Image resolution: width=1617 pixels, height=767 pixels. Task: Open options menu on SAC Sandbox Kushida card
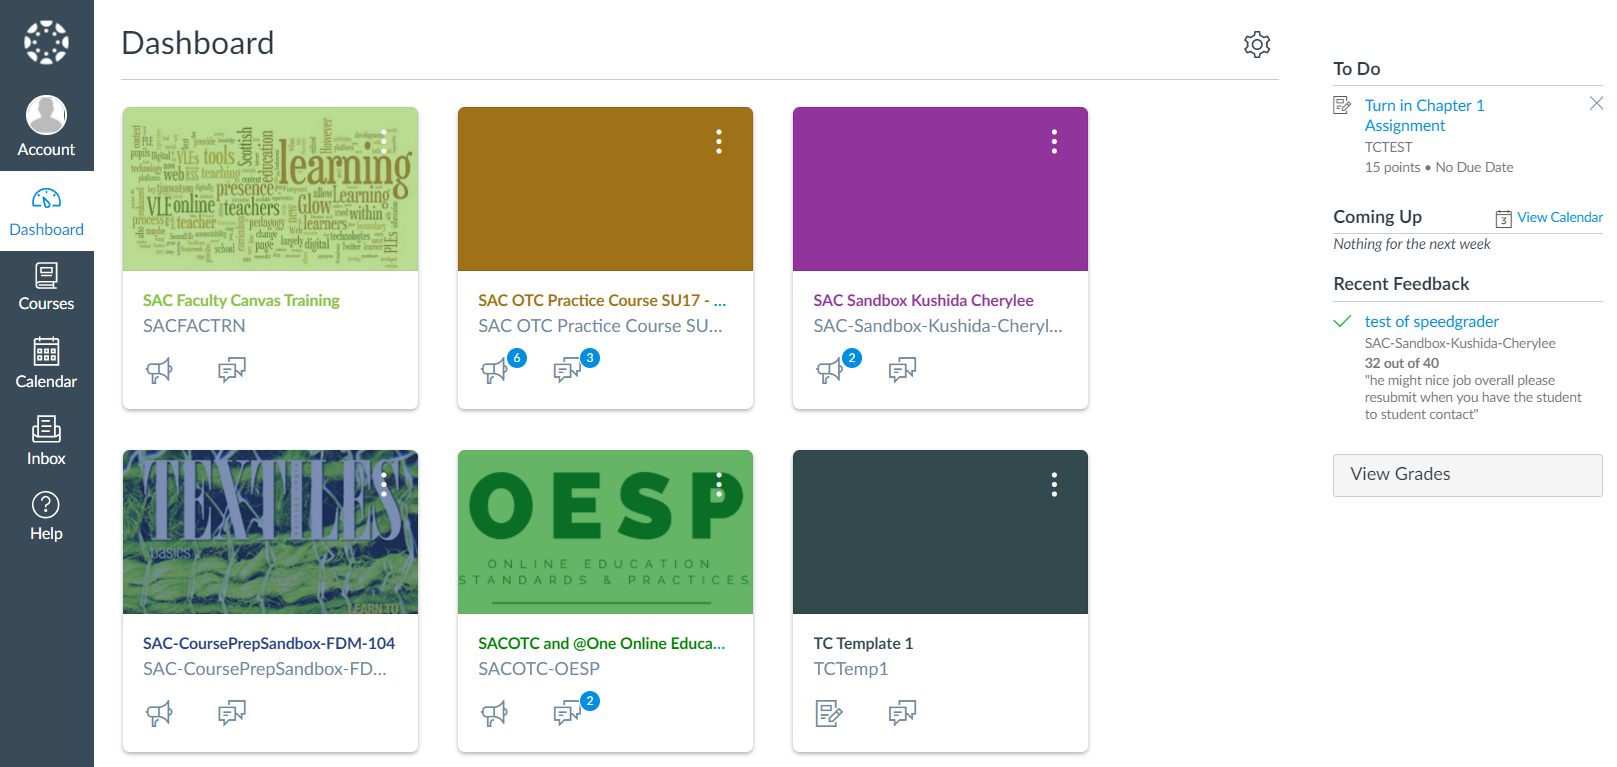click(1054, 142)
